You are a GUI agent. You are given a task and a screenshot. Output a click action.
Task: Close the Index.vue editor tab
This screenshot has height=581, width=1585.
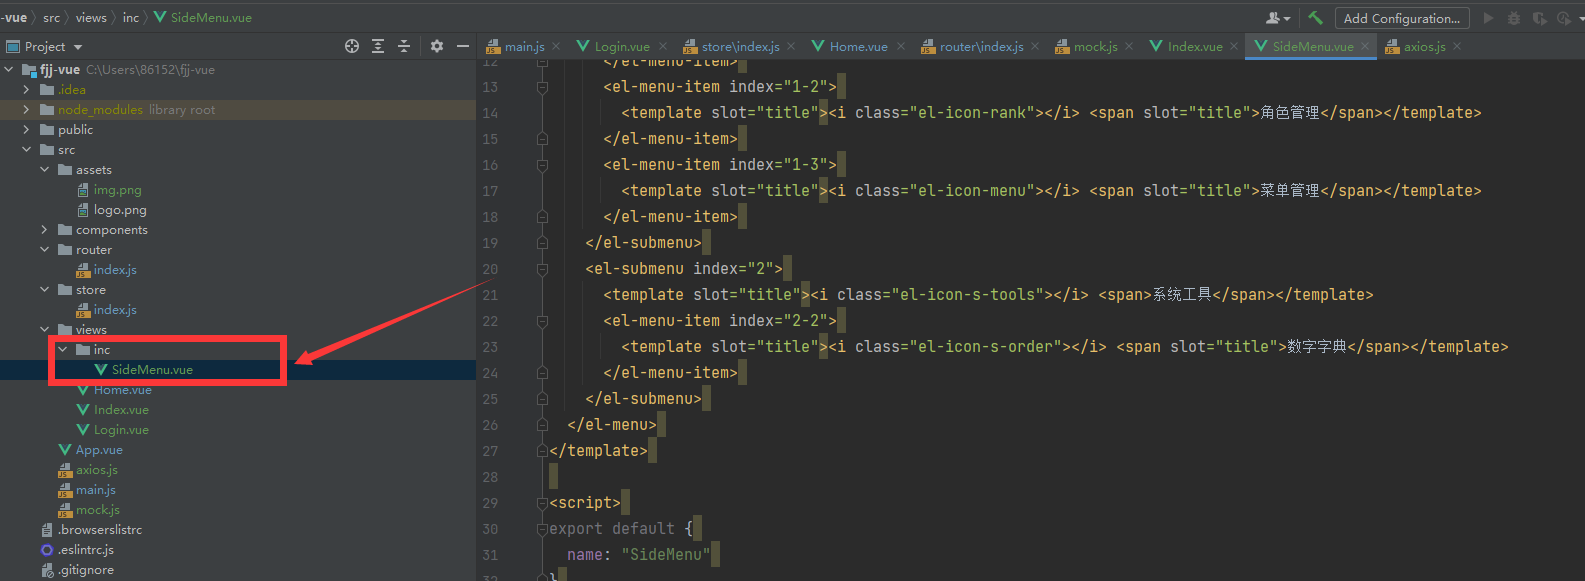(1234, 46)
